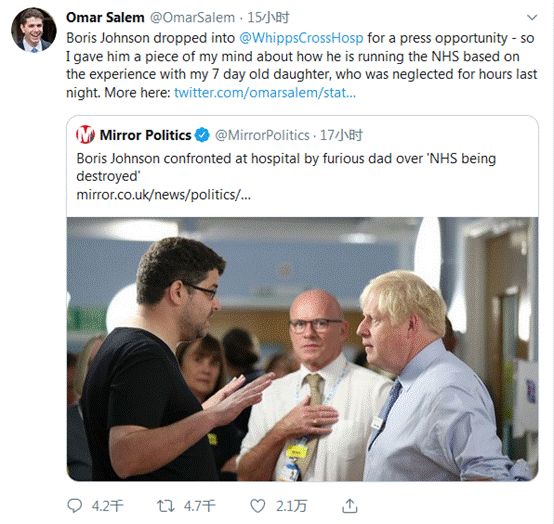Open the quoted tweet headline text
This screenshot has height=524, width=554.
[x=286, y=167]
